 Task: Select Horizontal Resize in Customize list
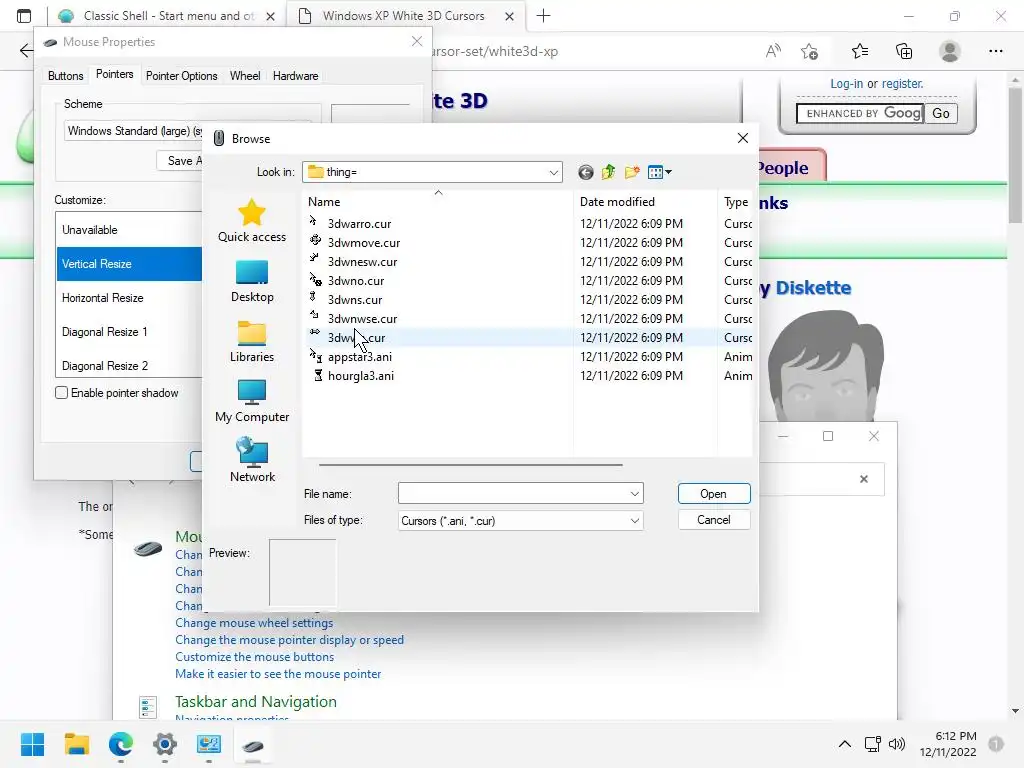coord(129,298)
